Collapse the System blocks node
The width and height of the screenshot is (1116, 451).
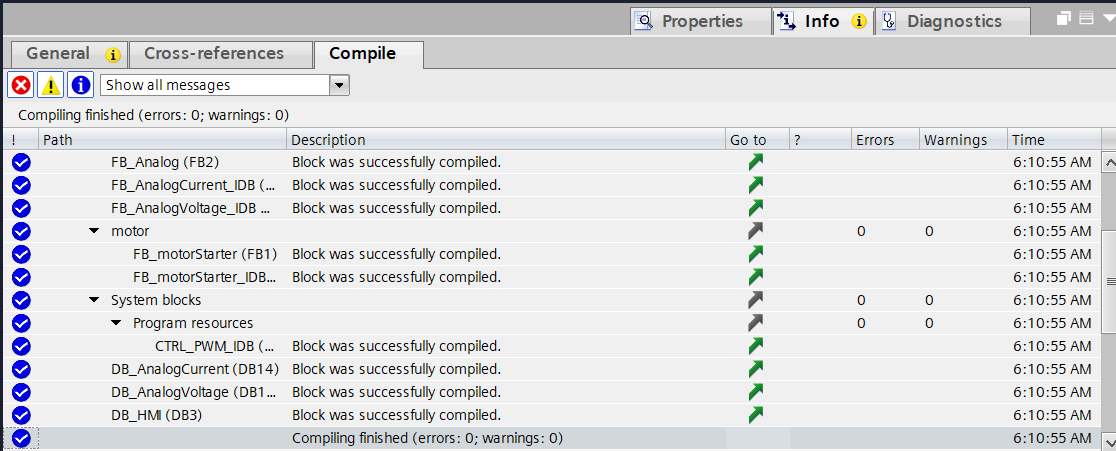point(94,300)
